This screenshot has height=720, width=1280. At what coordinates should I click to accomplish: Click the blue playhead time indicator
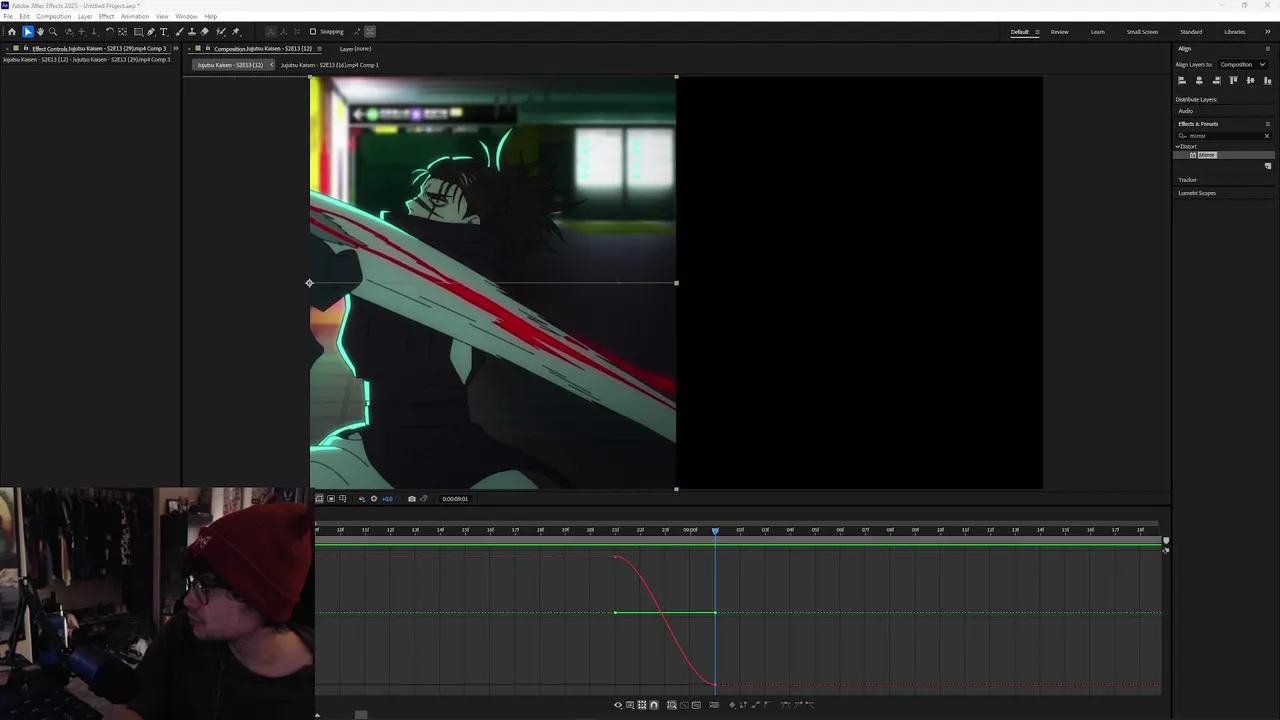click(x=715, y=530)
